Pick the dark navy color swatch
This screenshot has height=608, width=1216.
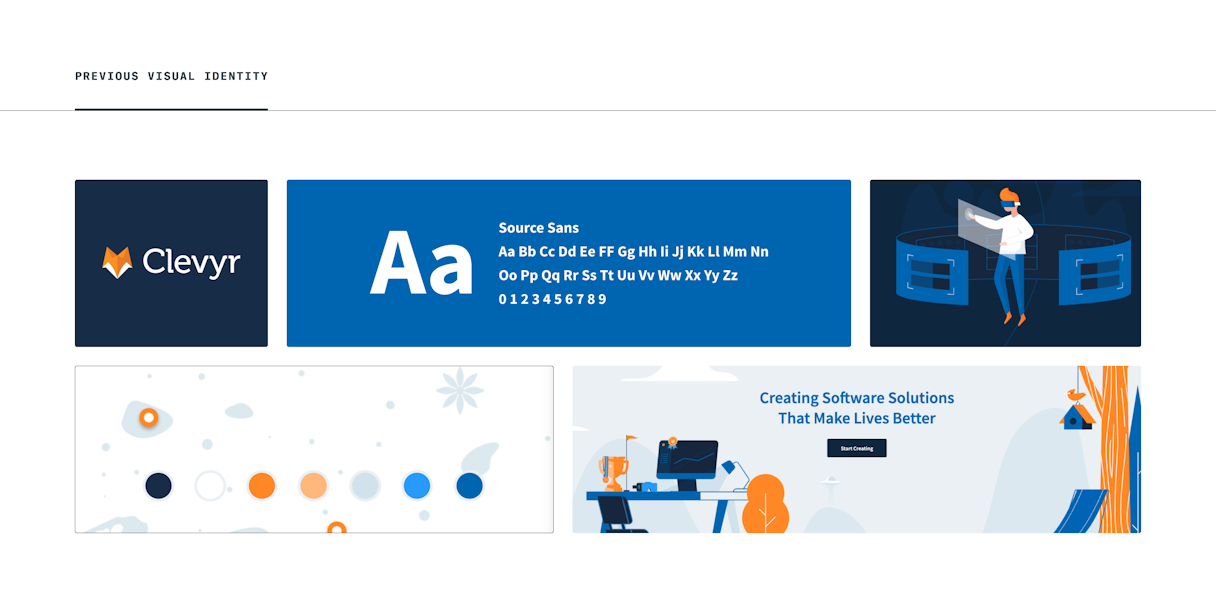158,486
